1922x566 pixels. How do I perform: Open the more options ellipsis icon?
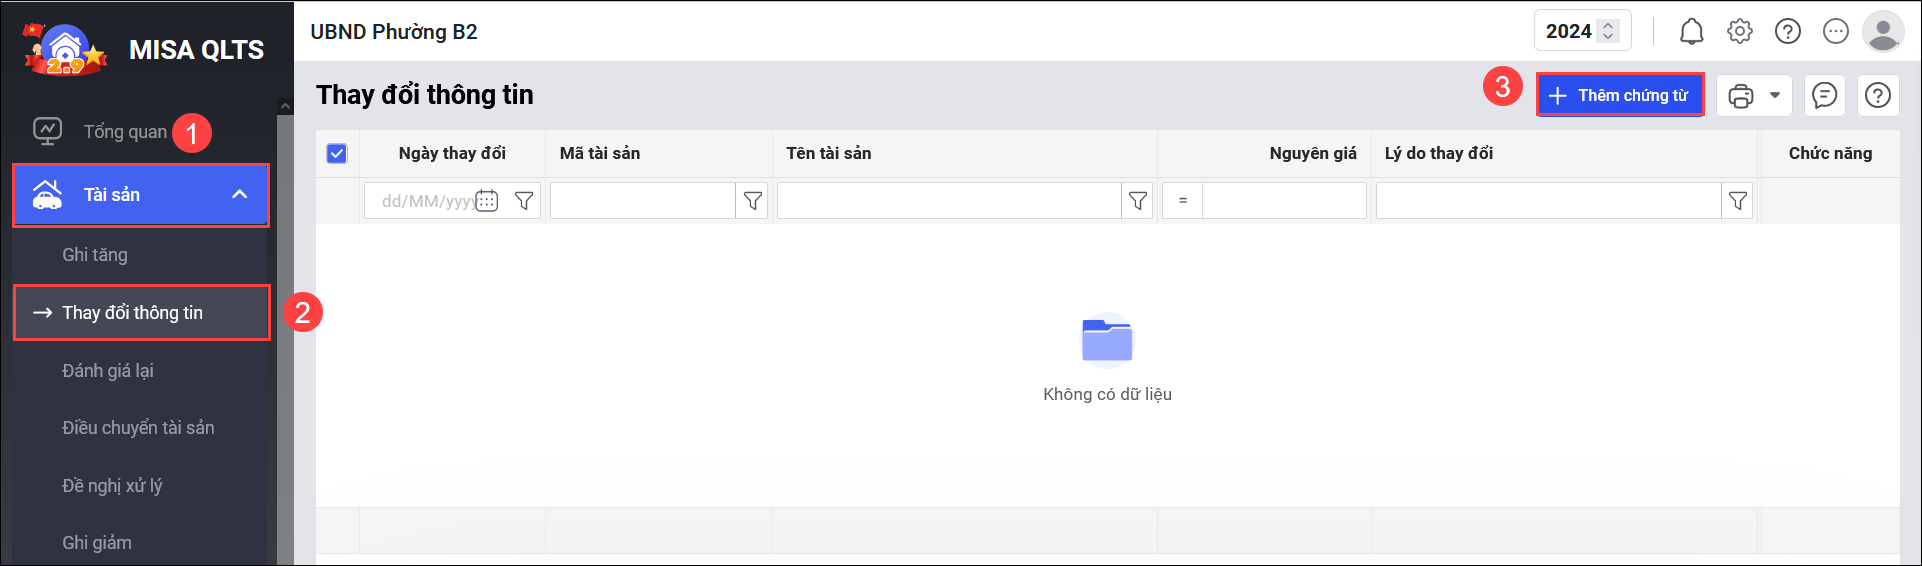[1836, 32]
